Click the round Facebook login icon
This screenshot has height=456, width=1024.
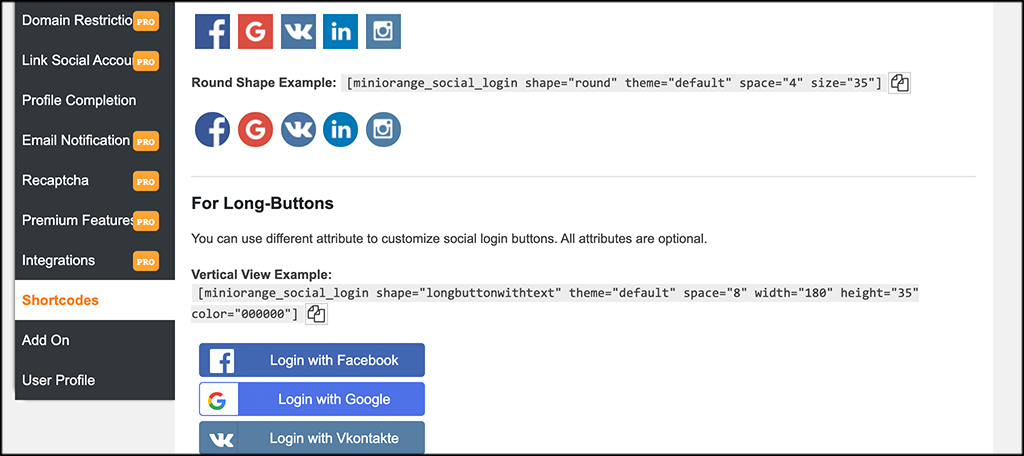click(212, 129)
